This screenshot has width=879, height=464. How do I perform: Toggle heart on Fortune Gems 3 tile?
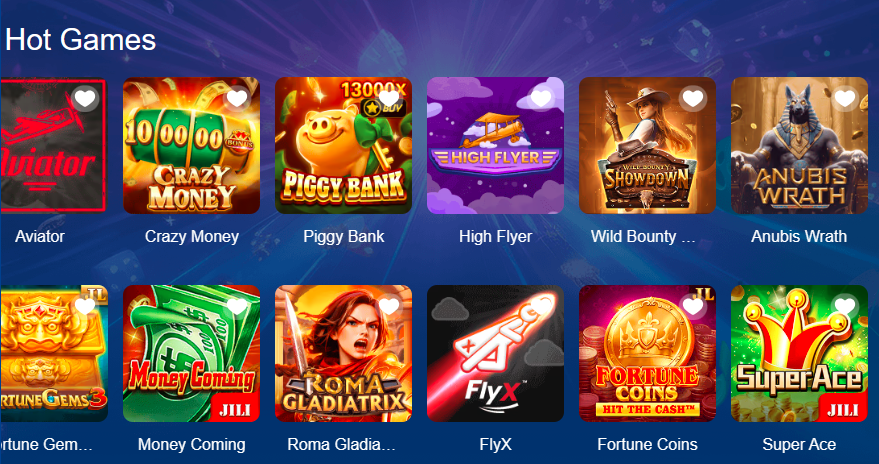85,307
